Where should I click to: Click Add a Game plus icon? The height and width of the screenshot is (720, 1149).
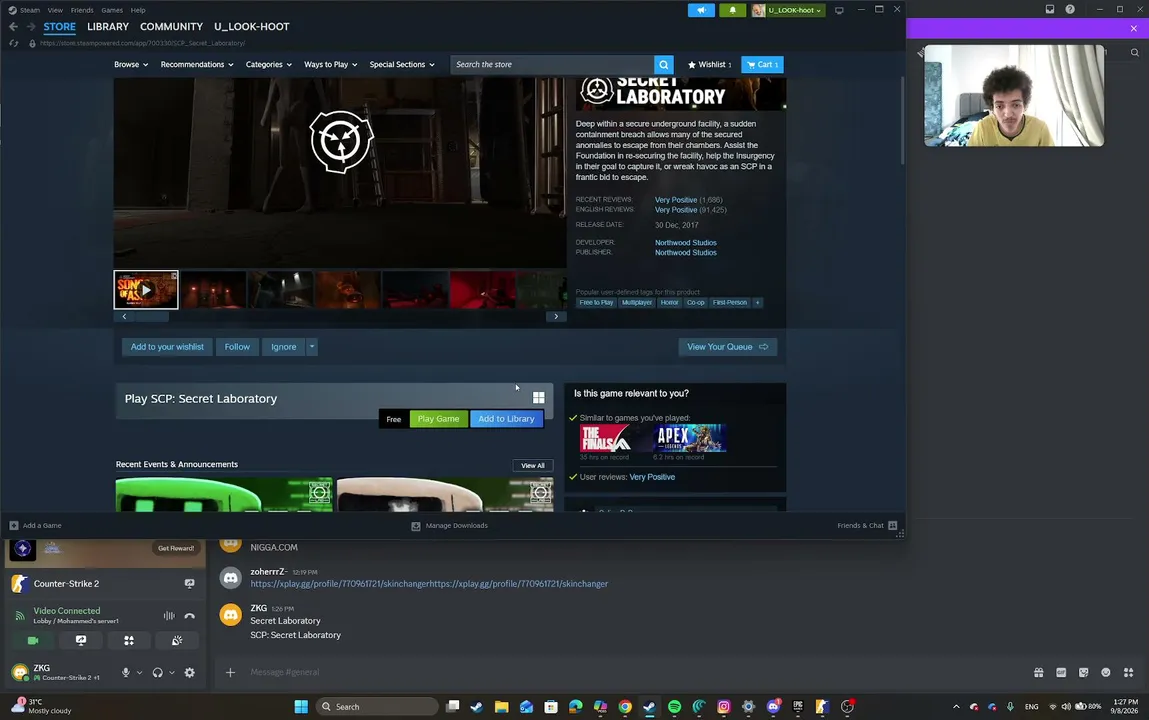[14, 525]
